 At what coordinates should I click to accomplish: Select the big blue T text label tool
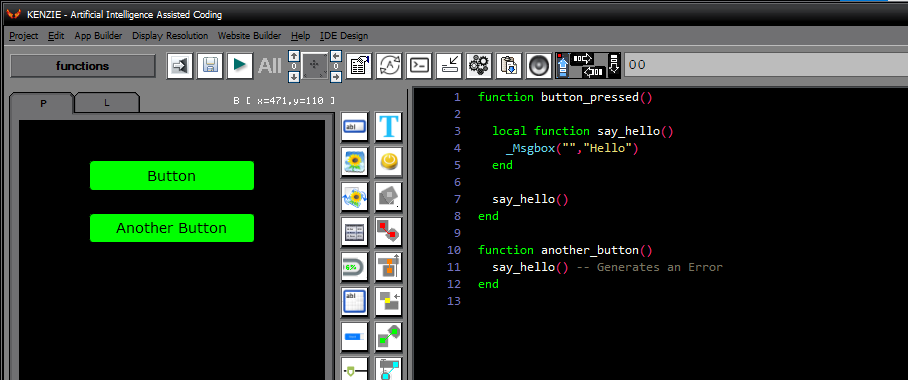389,127
